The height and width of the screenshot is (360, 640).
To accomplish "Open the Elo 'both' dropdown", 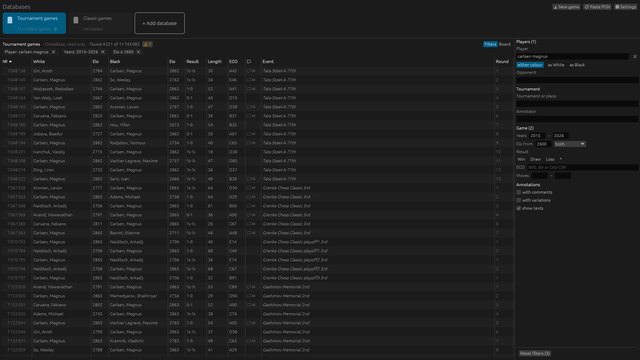I will pos(570,144).
